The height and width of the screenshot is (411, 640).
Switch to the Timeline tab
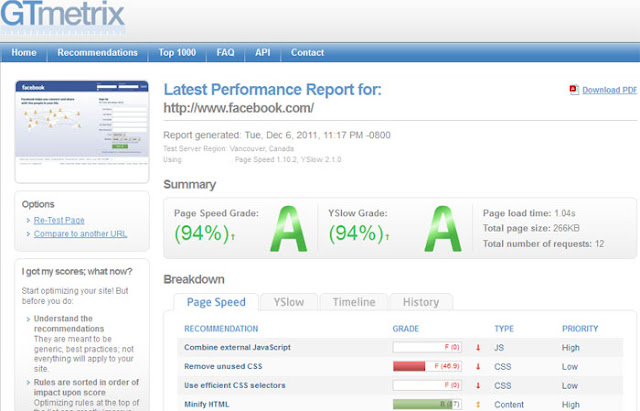pyautogui.click(x=354, y=302)
